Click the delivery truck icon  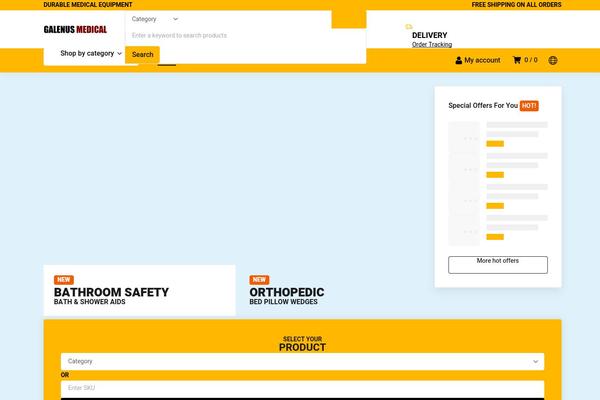[x=409, y=27]
